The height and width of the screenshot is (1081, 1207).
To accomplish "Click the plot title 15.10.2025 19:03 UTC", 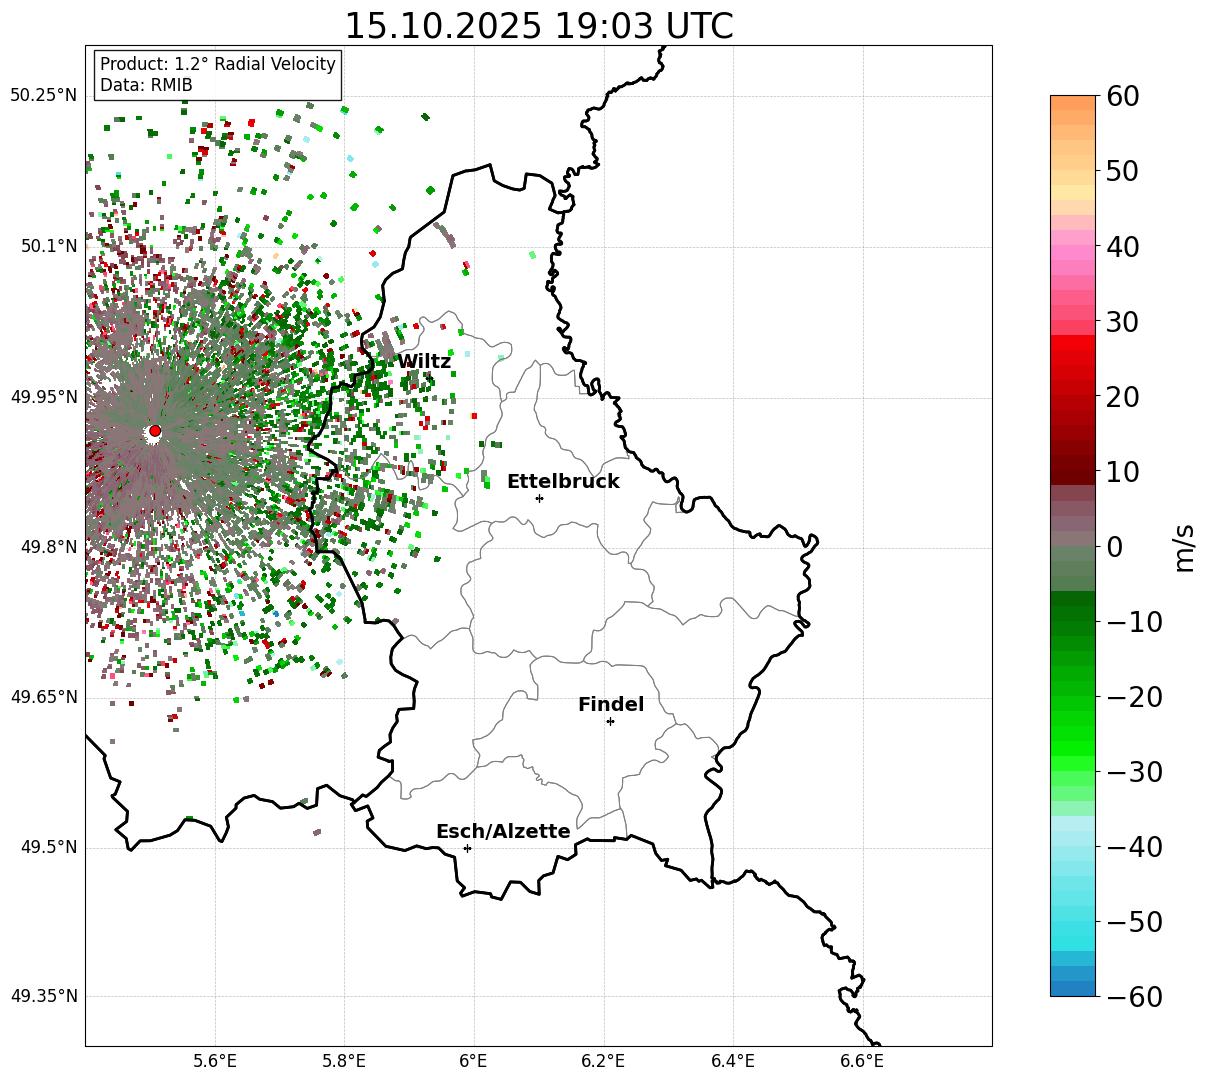I will coord(538,25).
